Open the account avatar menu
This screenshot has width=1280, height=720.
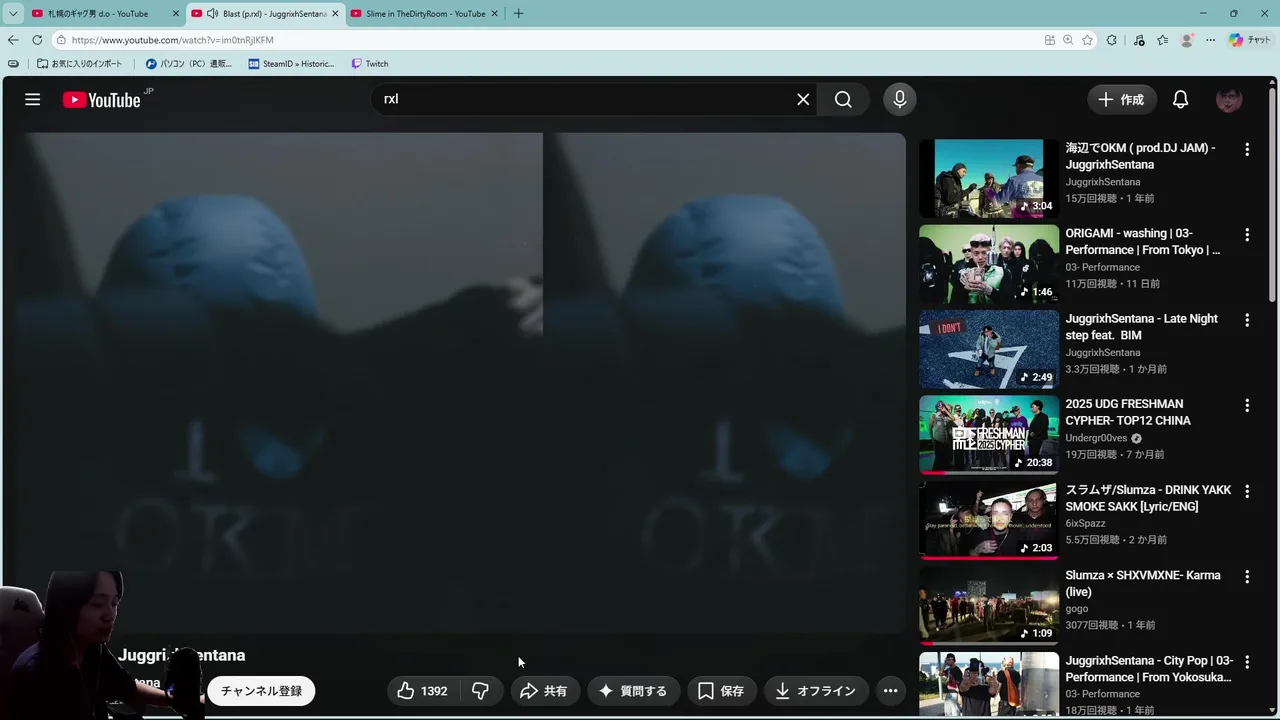[1229, 99]
